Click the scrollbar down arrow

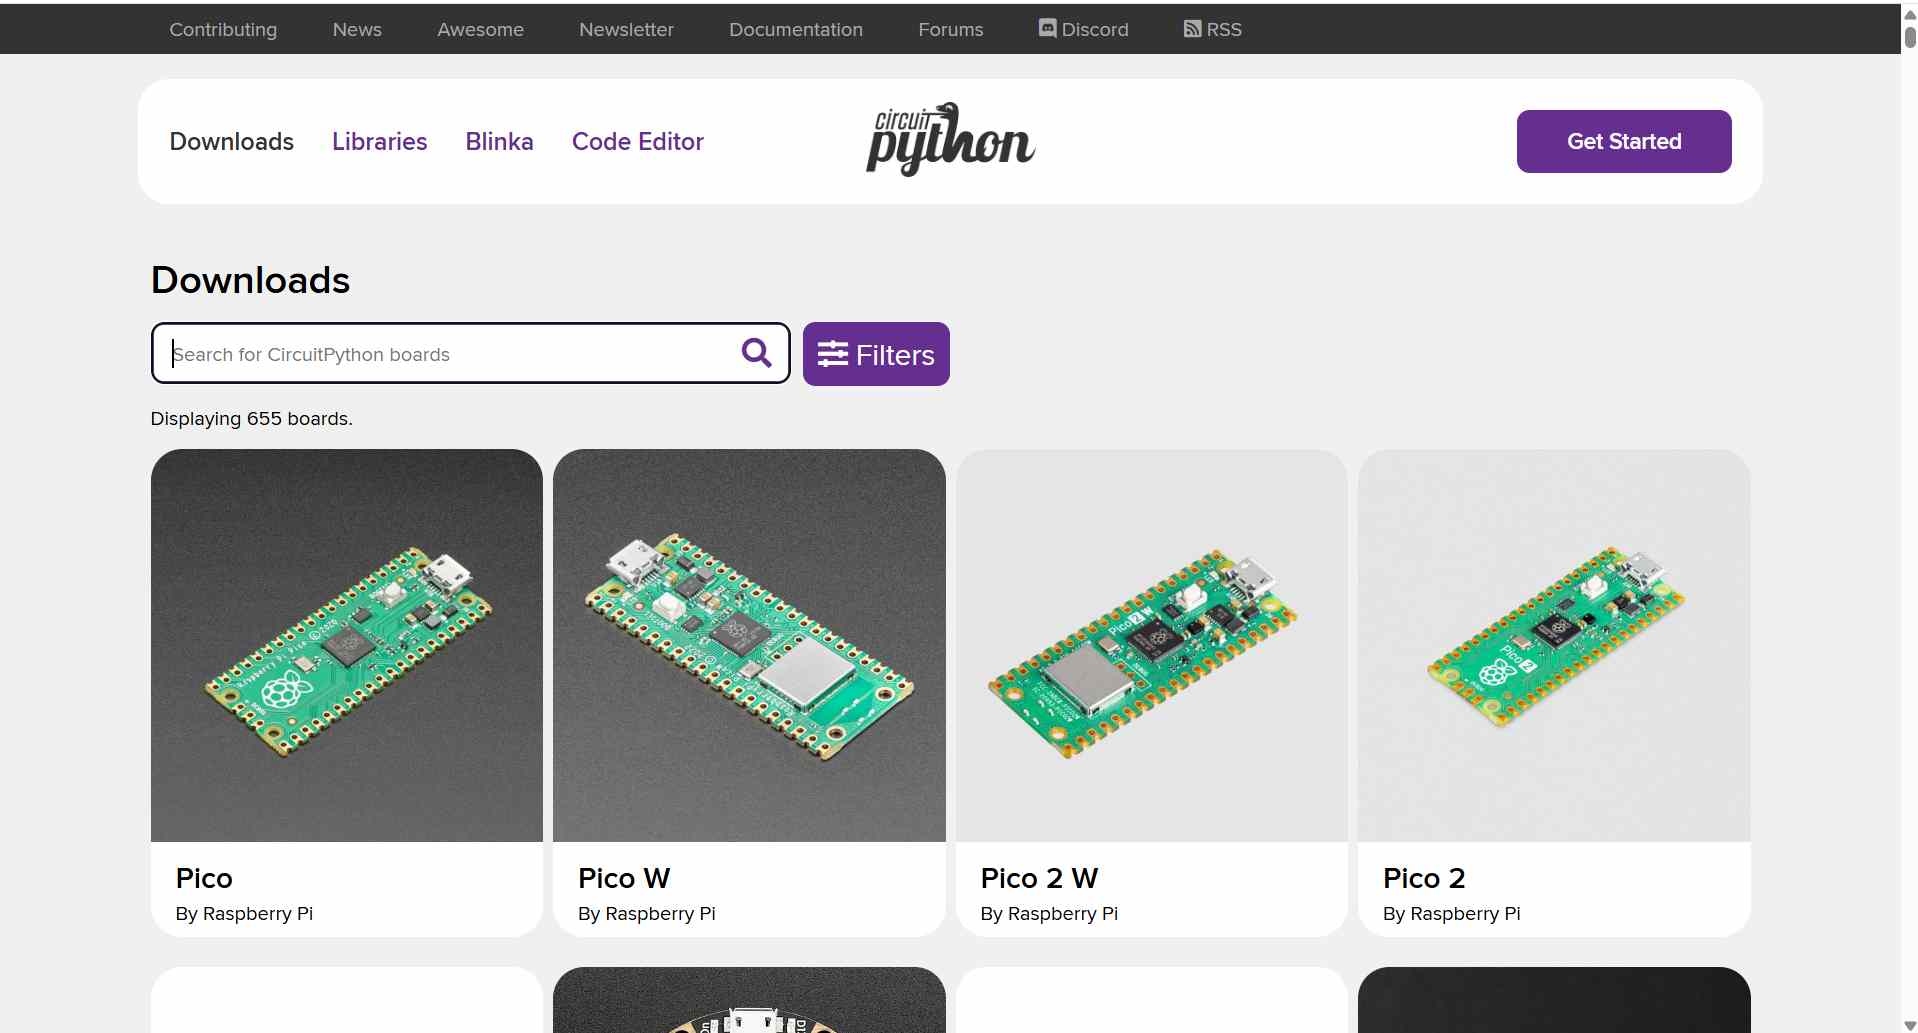coord(1910,1026)
